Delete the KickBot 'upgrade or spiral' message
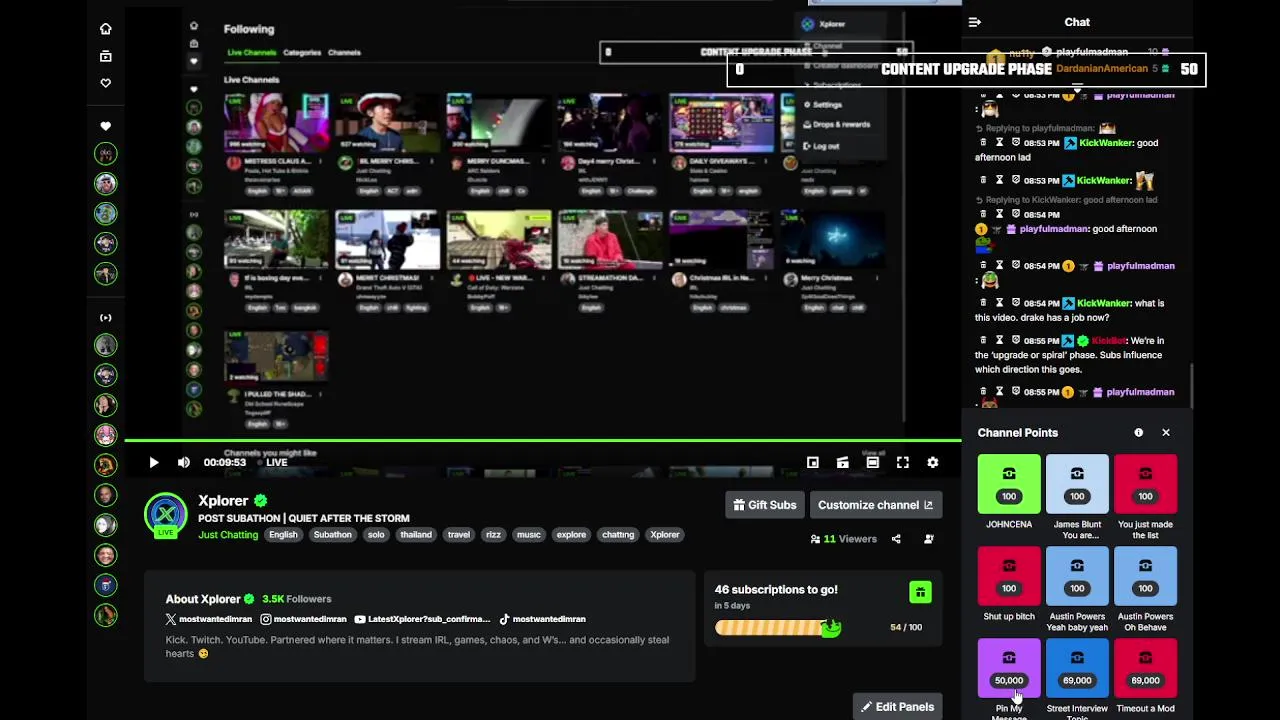The height and width of the screenshot is (720, 1280). coord(983,341)
